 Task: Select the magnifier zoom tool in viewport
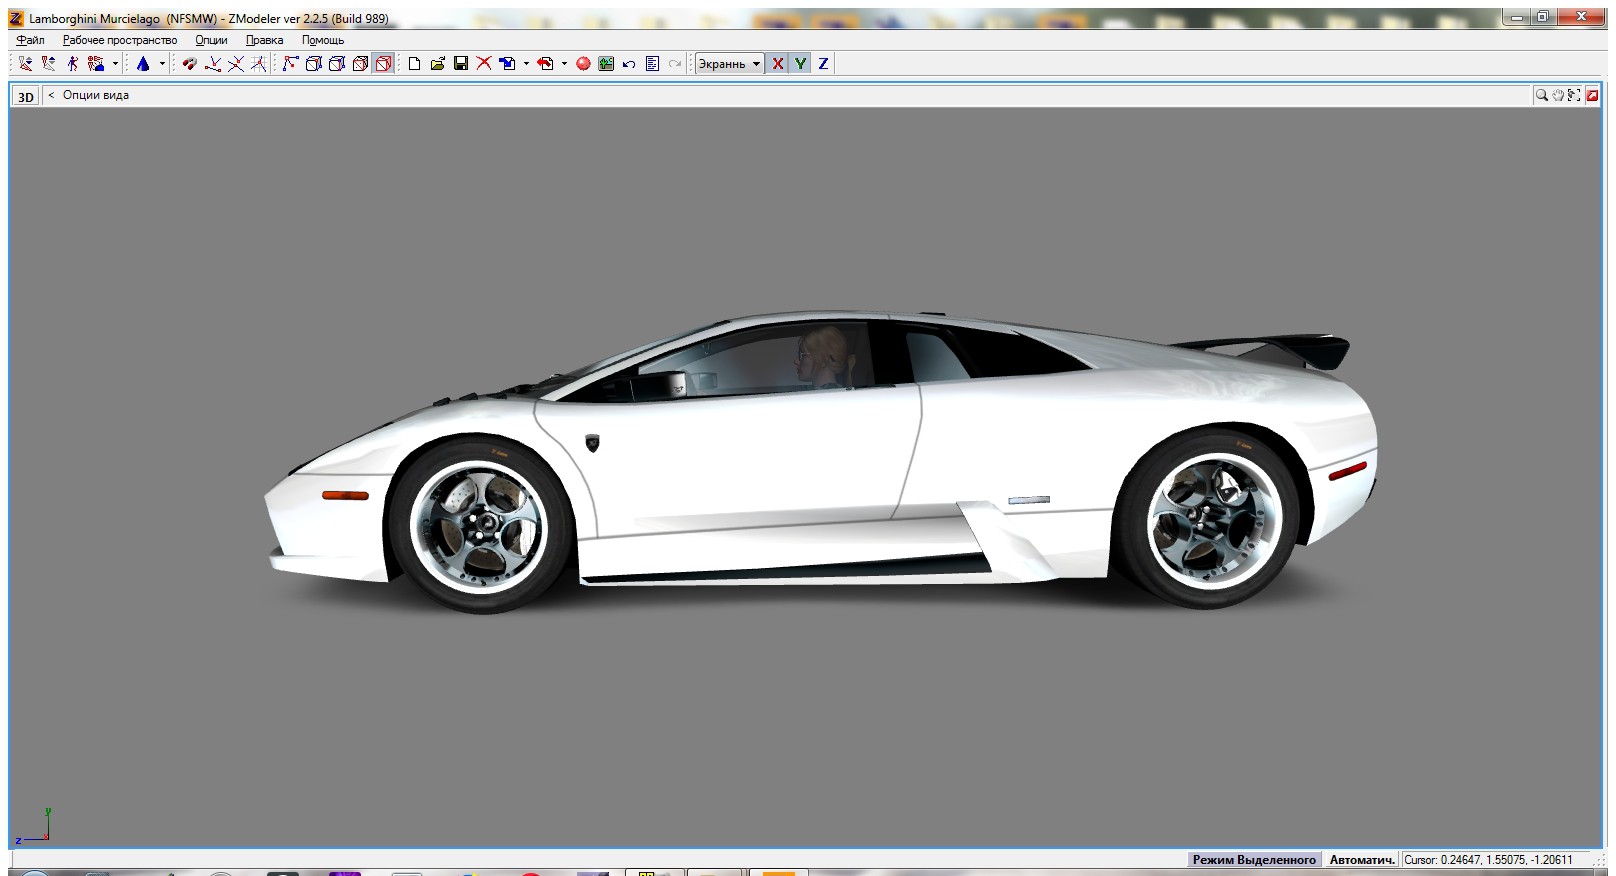1542,96
